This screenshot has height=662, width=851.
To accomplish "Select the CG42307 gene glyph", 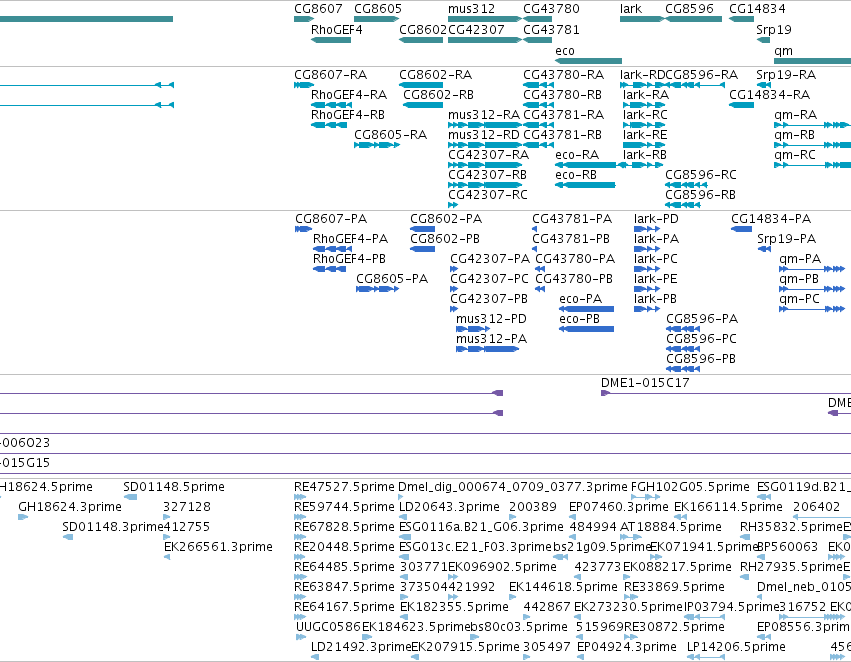I will (485, 40).
